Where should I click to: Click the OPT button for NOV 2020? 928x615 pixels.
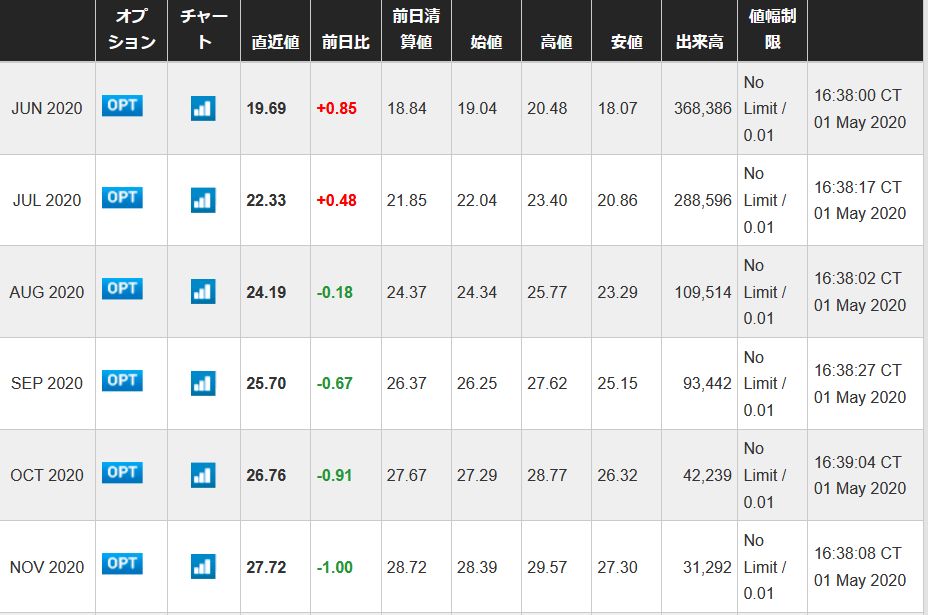pos(123,564)
